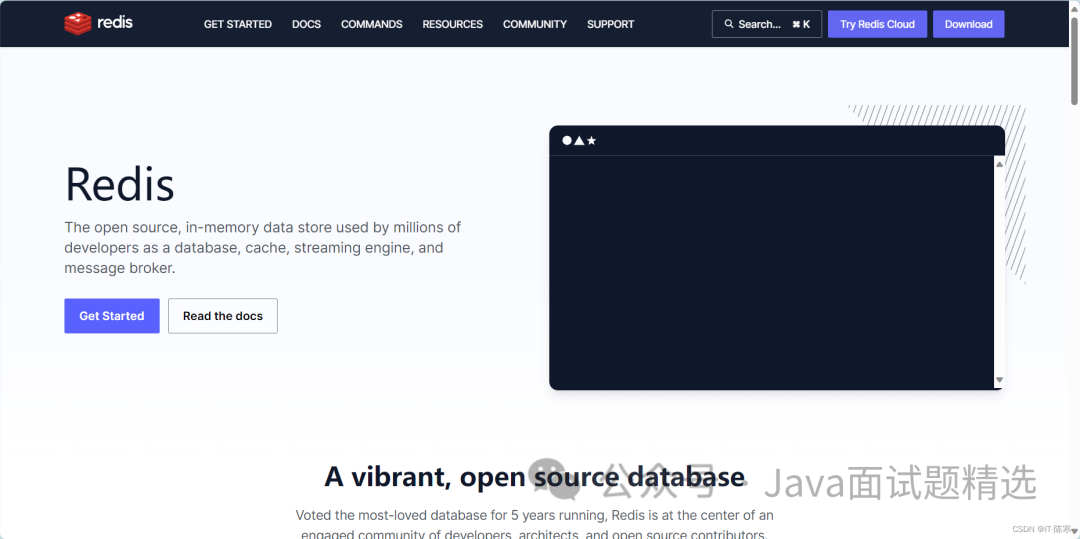Click the terminal scrollbar up arrow
Viewport: 1080px width, 539px height.
click(999, 164)
